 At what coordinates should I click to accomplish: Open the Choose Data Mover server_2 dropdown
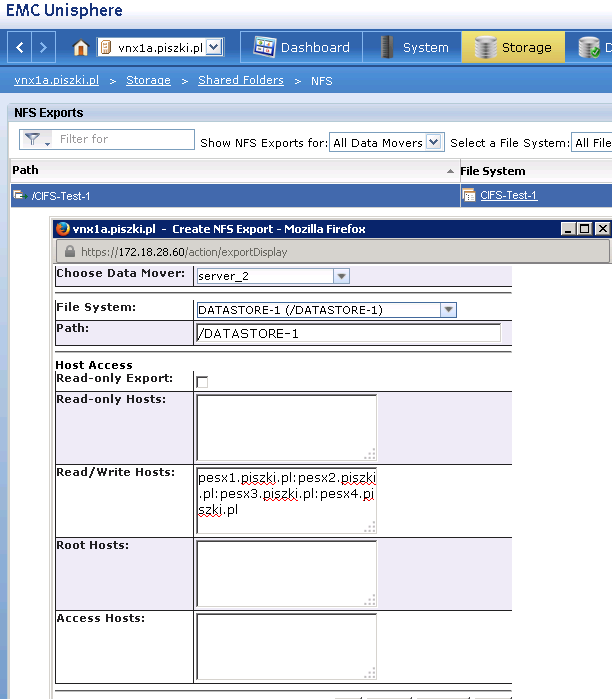[273, 276]
